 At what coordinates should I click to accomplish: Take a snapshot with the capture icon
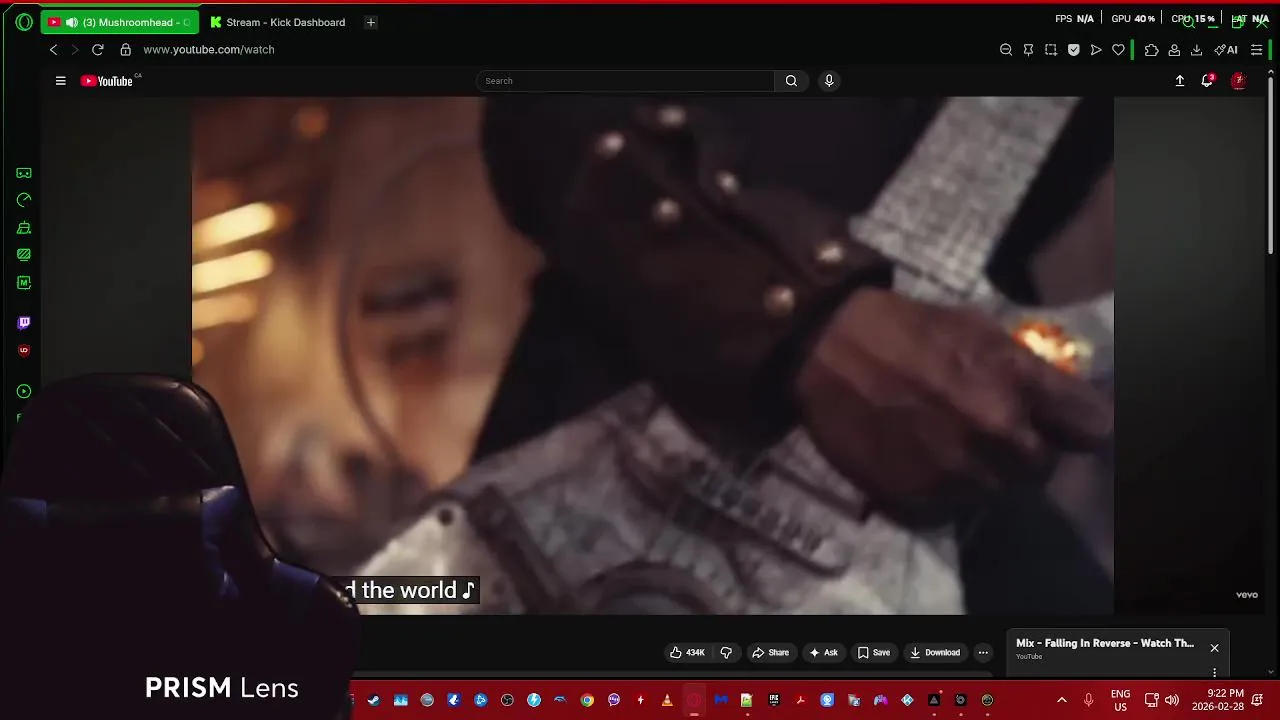(1051, 50)
